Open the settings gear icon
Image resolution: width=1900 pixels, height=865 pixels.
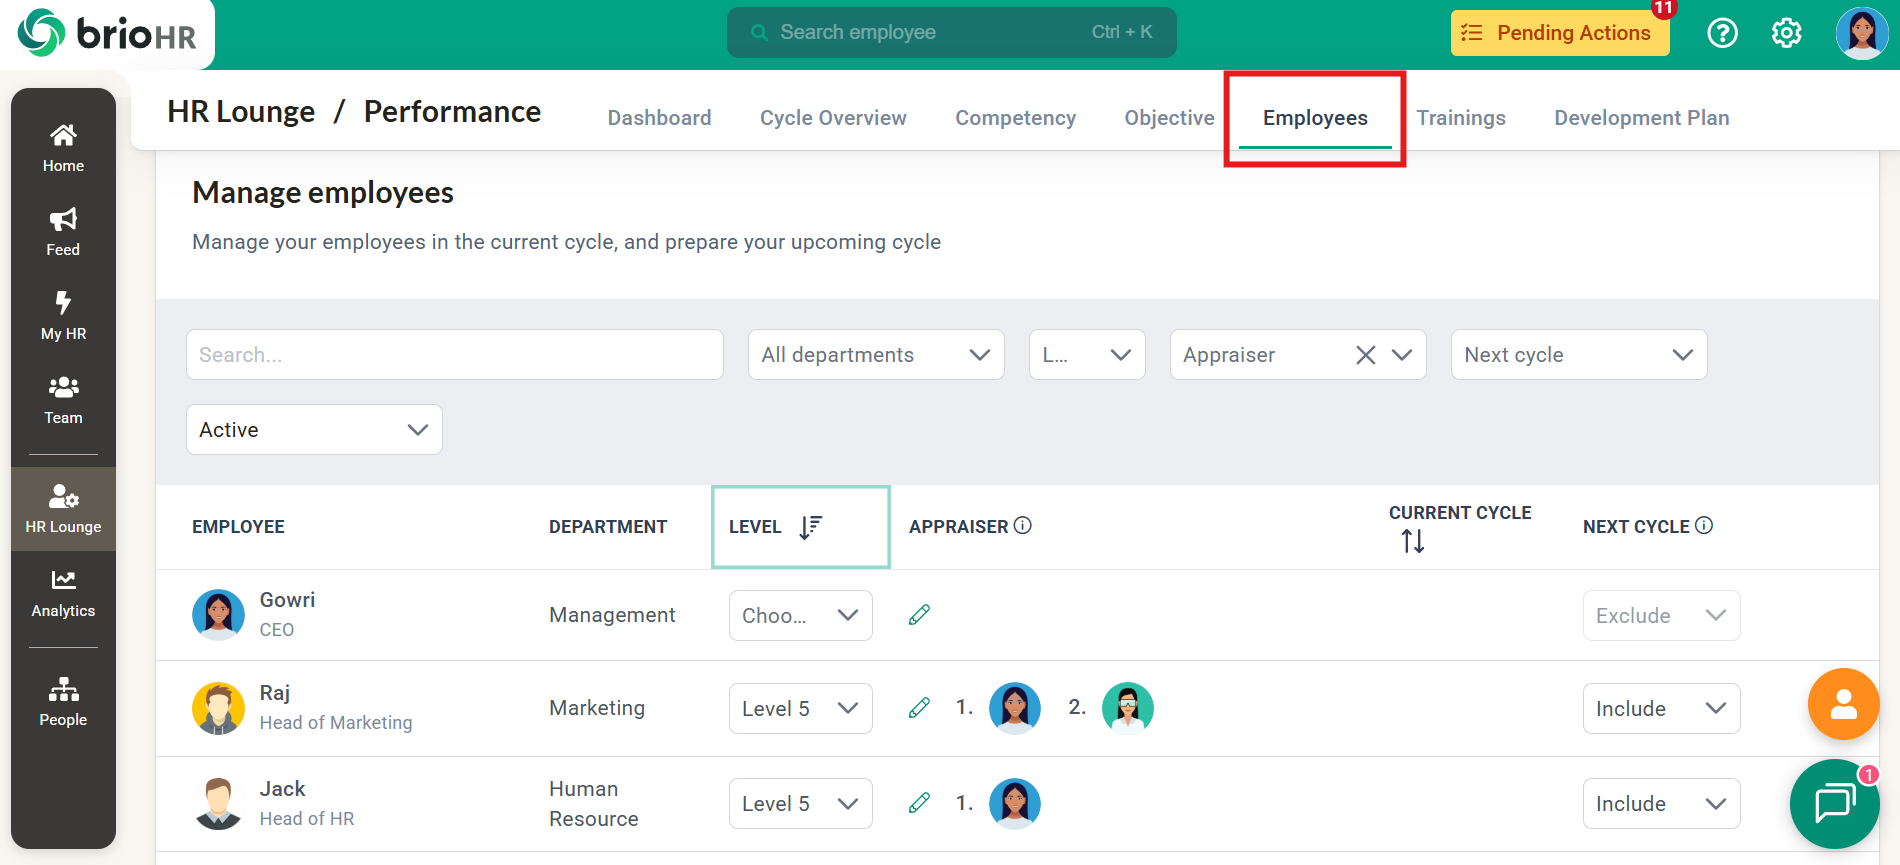coord(1786,33)
